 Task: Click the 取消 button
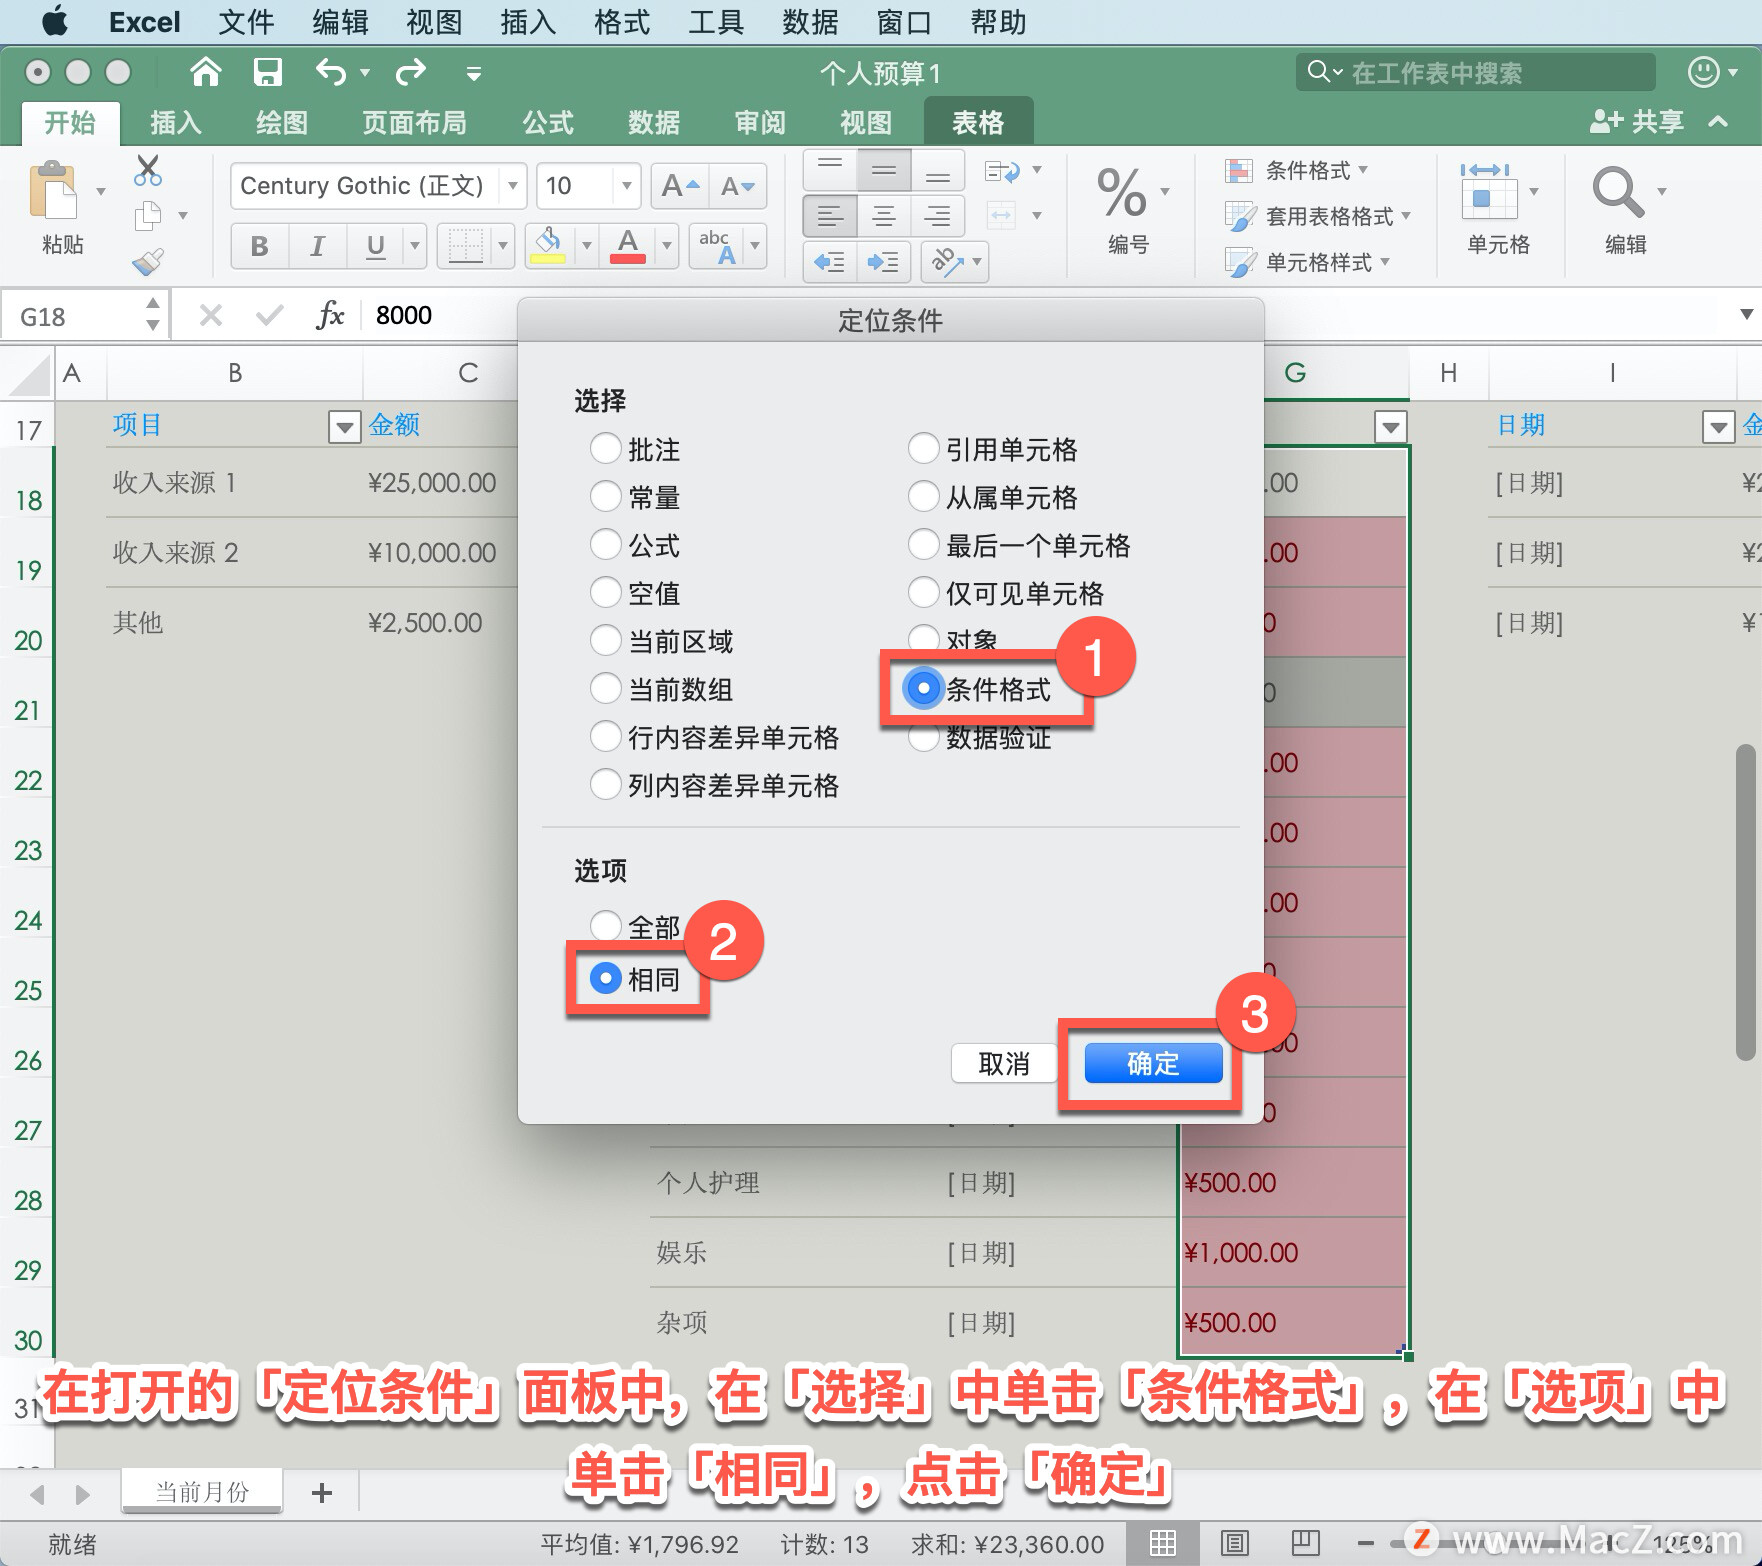[x=1004, y=1063]
